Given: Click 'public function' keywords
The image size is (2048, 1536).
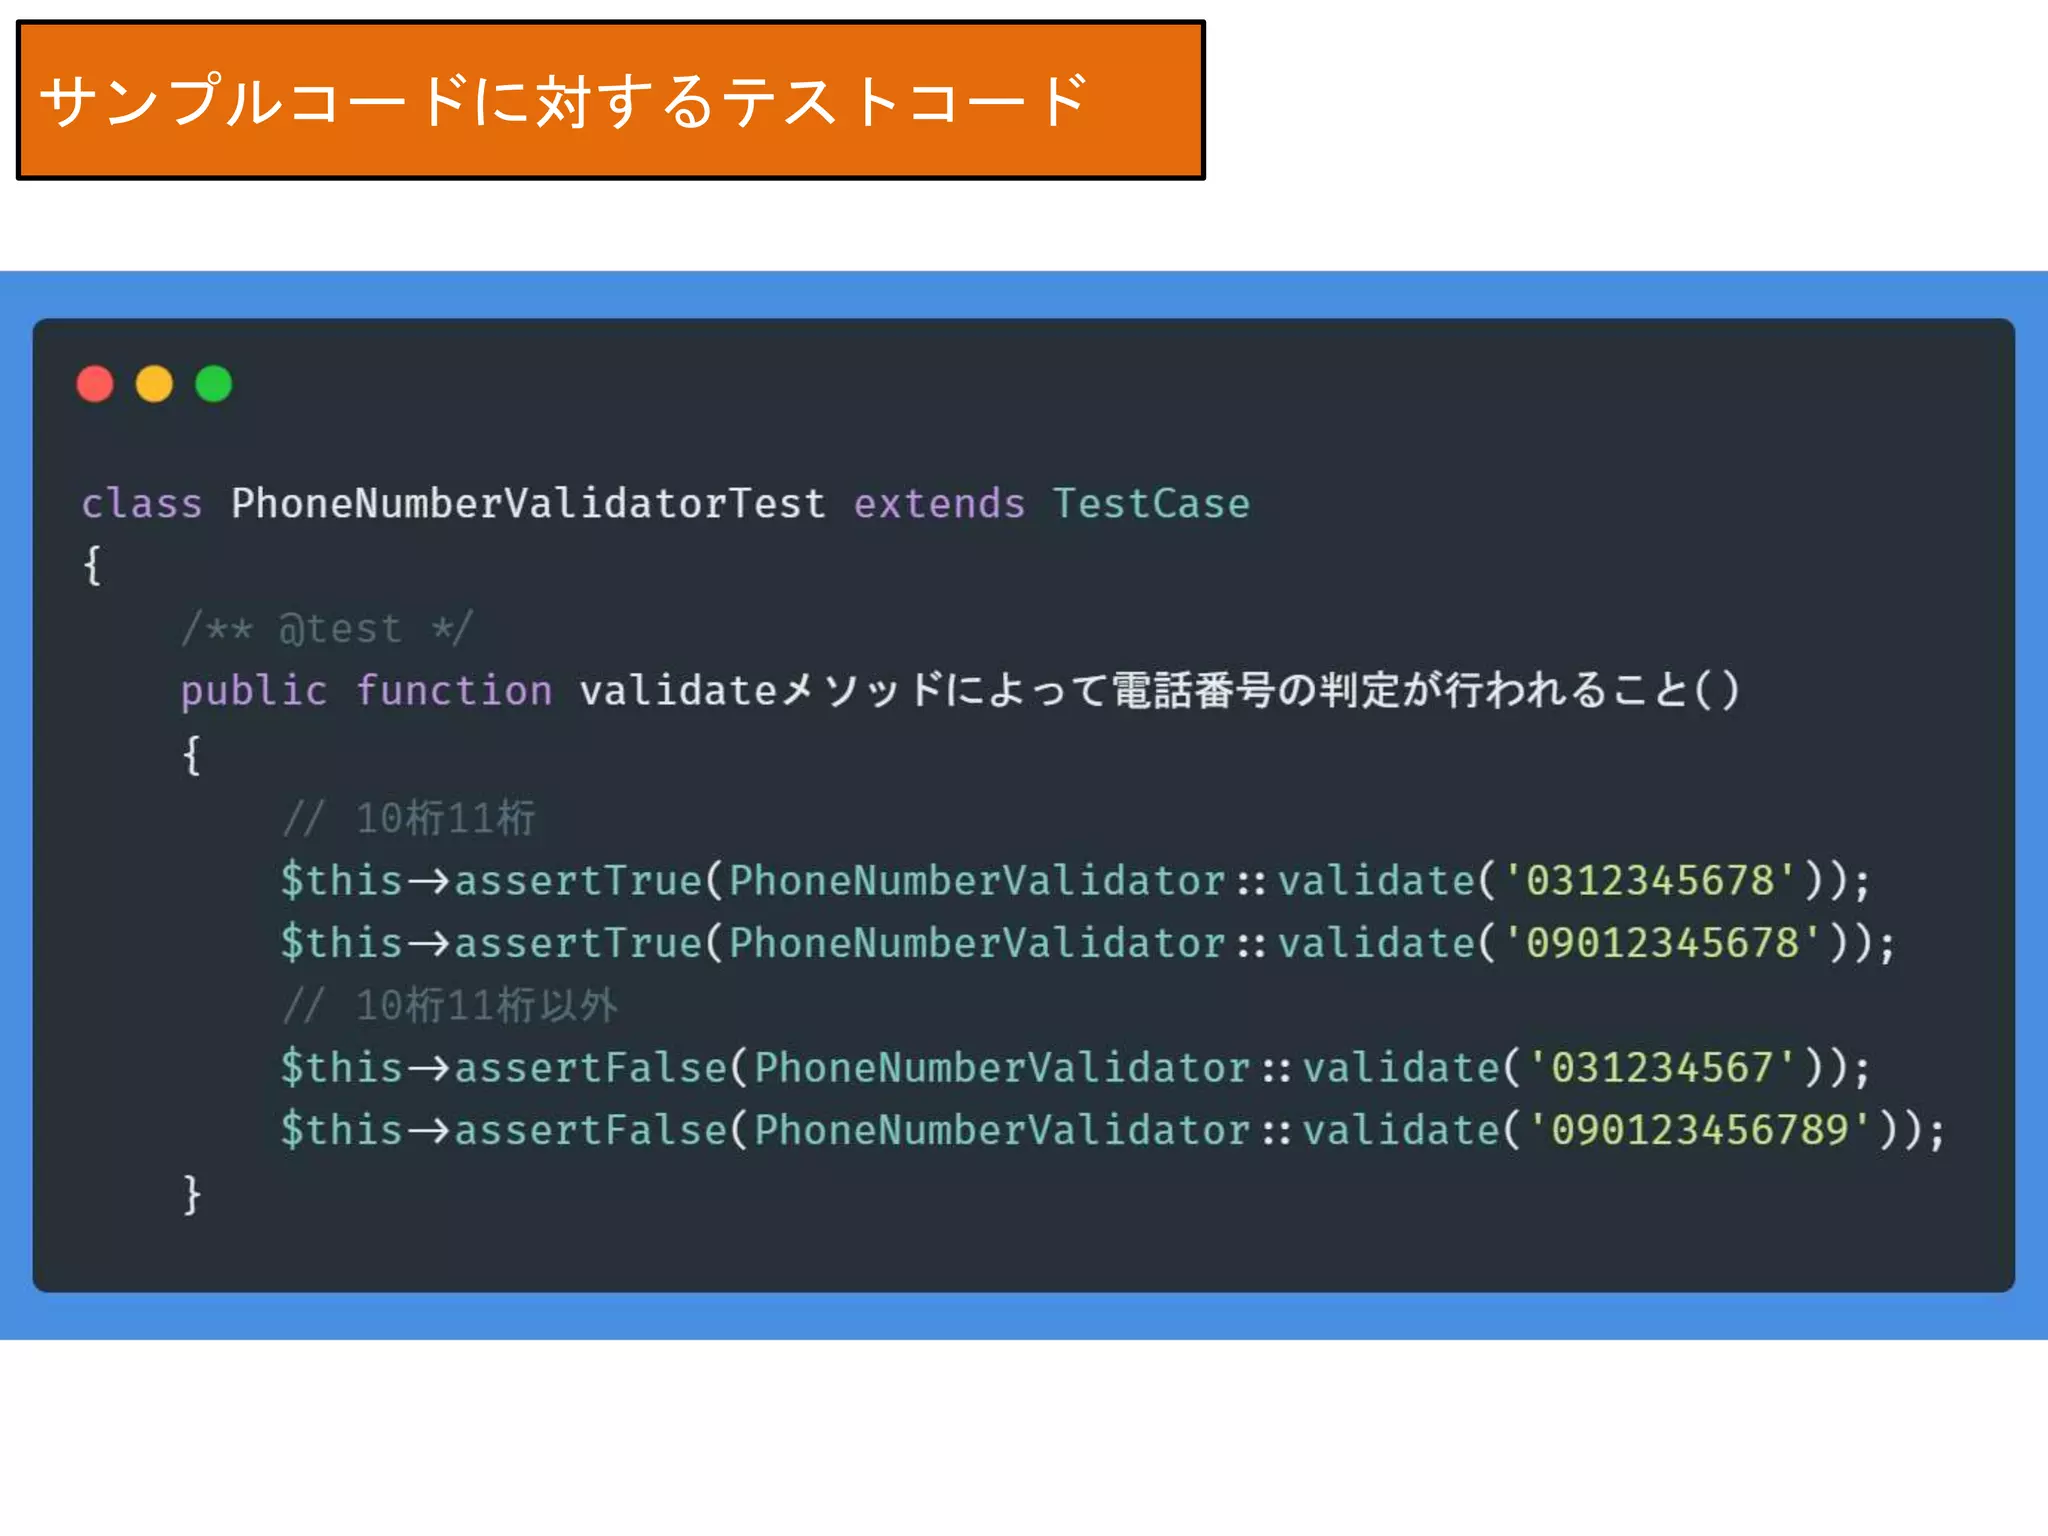Looking at the screenshot, I should coord(366,691).
